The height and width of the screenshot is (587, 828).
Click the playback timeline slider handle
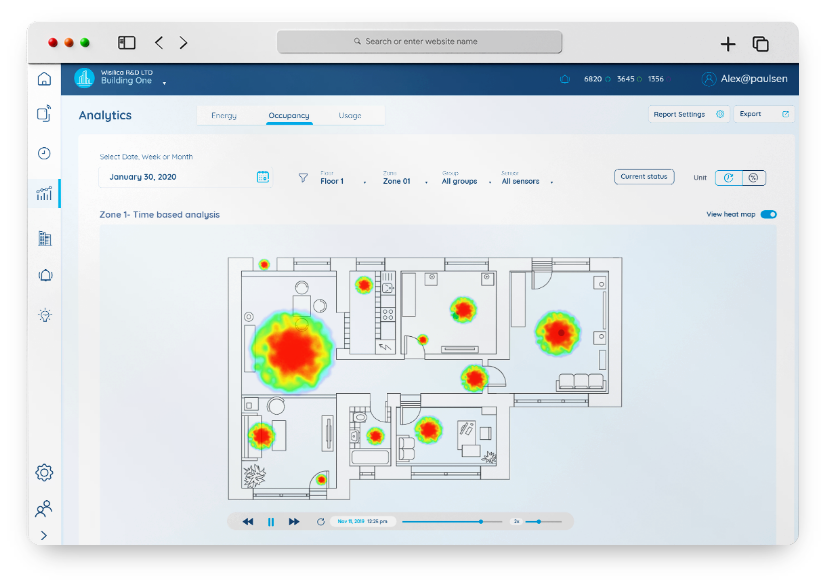(481, 521)
